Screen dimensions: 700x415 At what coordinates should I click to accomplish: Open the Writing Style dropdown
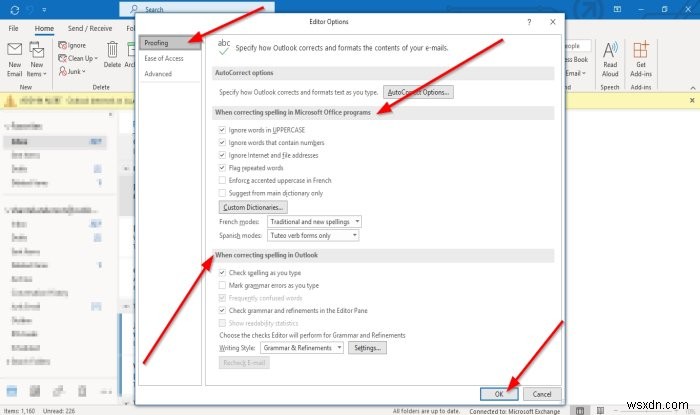[302, 348]
